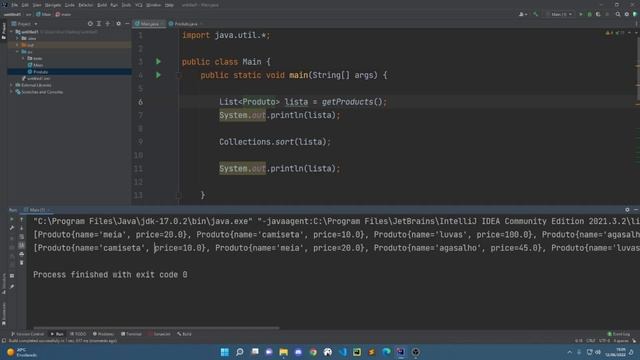This screenshot has width=640, height=360.
Task: Open the Main run configuration dropdown
Action: point(559,14)
